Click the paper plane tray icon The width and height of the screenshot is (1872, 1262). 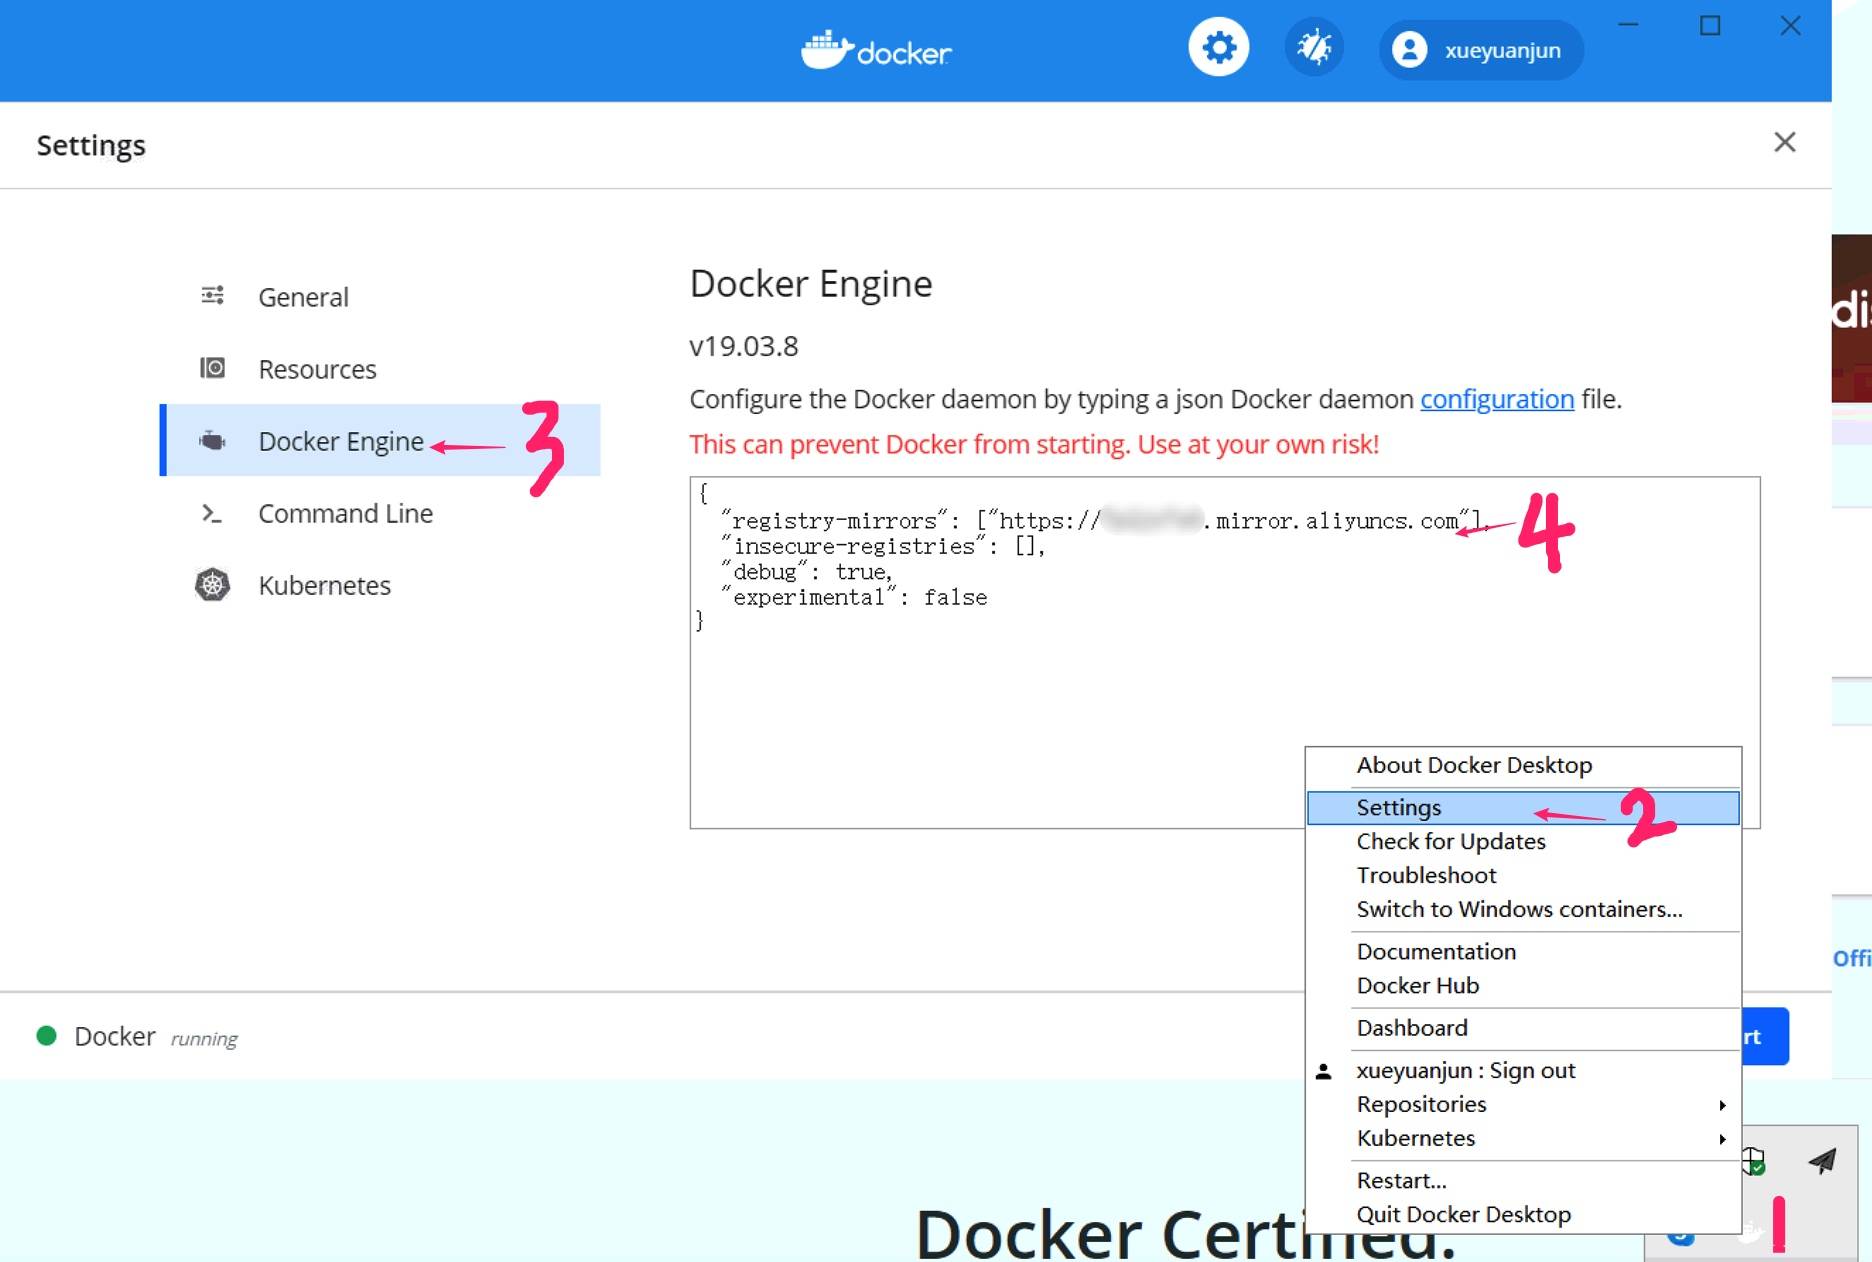(1822, 1160)
